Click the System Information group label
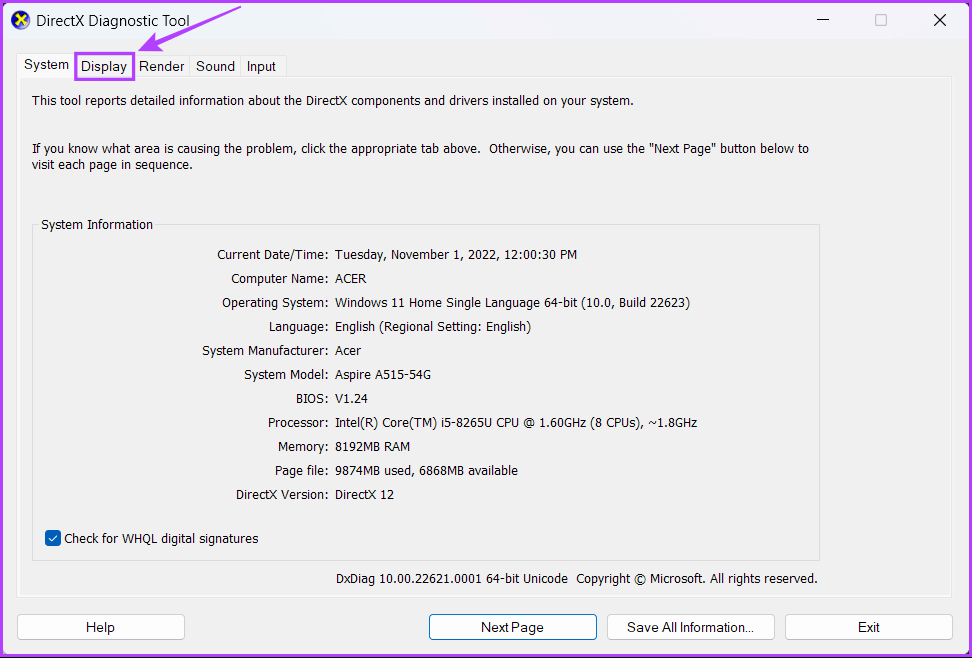Viewport: 972px width, 658px height. (97, 225)
